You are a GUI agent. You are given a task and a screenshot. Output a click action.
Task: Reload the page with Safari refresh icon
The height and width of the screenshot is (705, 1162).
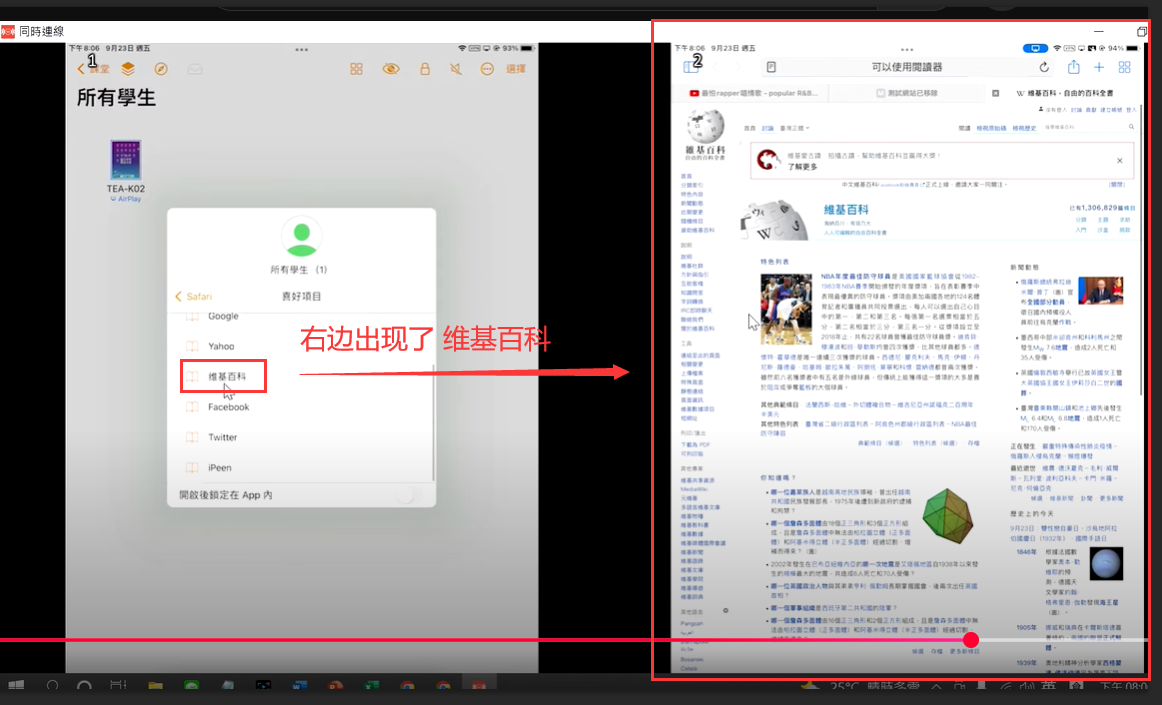pyautogui.click(x=1045, y=67)
